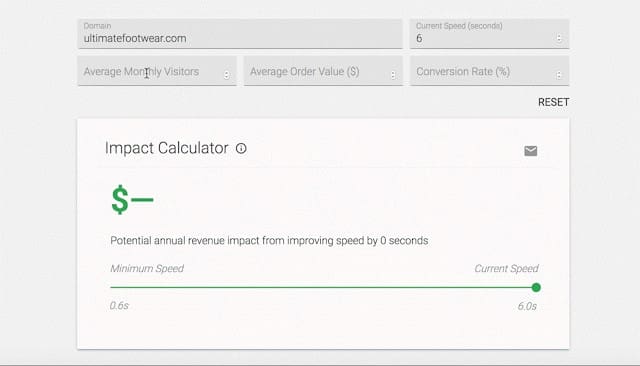Click the green speed slider handle
This screenshot has width=640, height=366.
(x=536, y=288)
